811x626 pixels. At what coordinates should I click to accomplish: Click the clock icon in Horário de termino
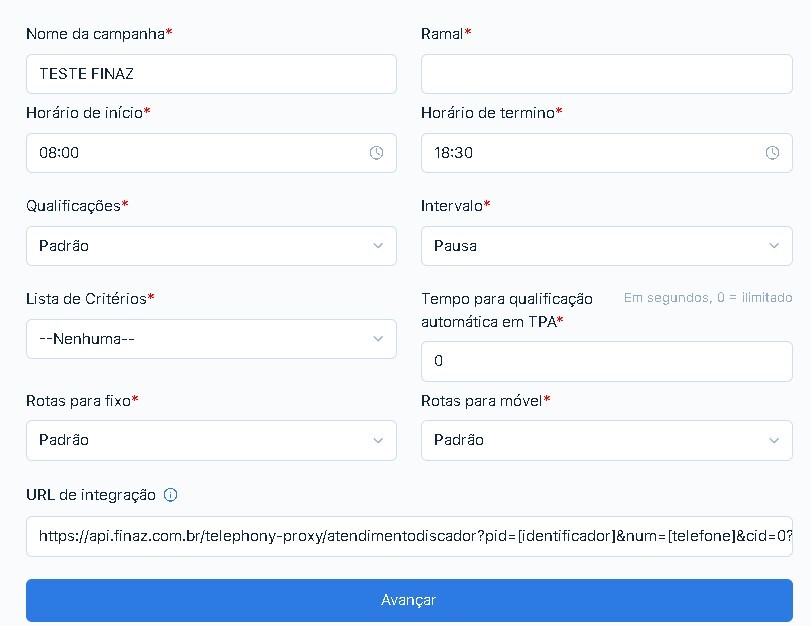[772, 153]
